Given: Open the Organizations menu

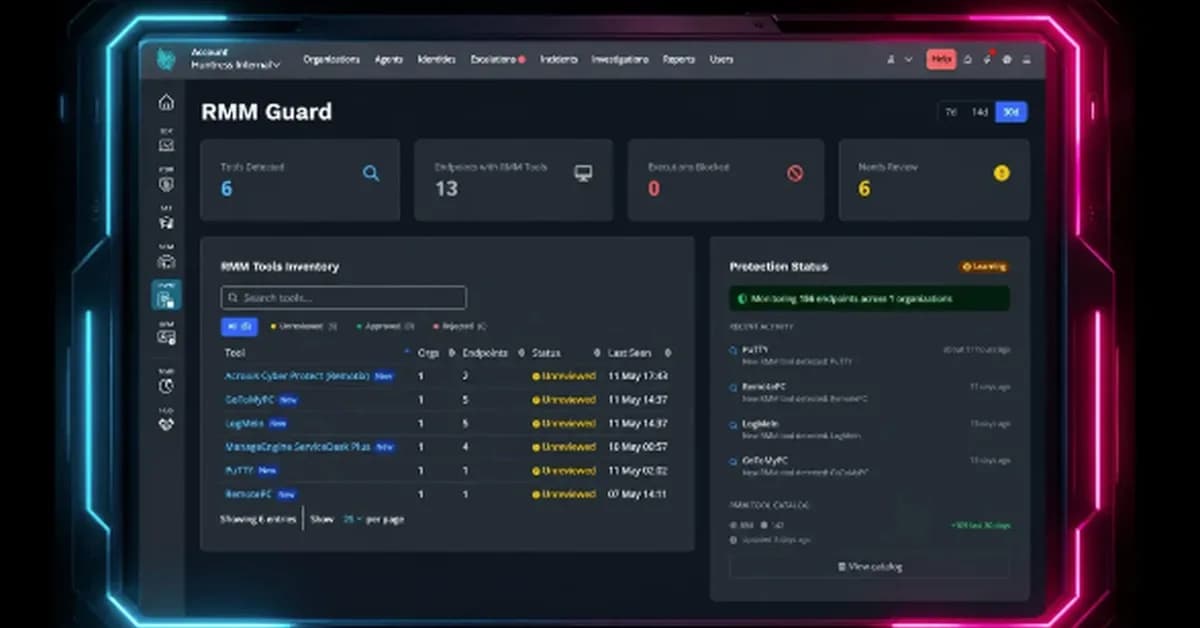Looking at the screenshot, I should 331,60.
